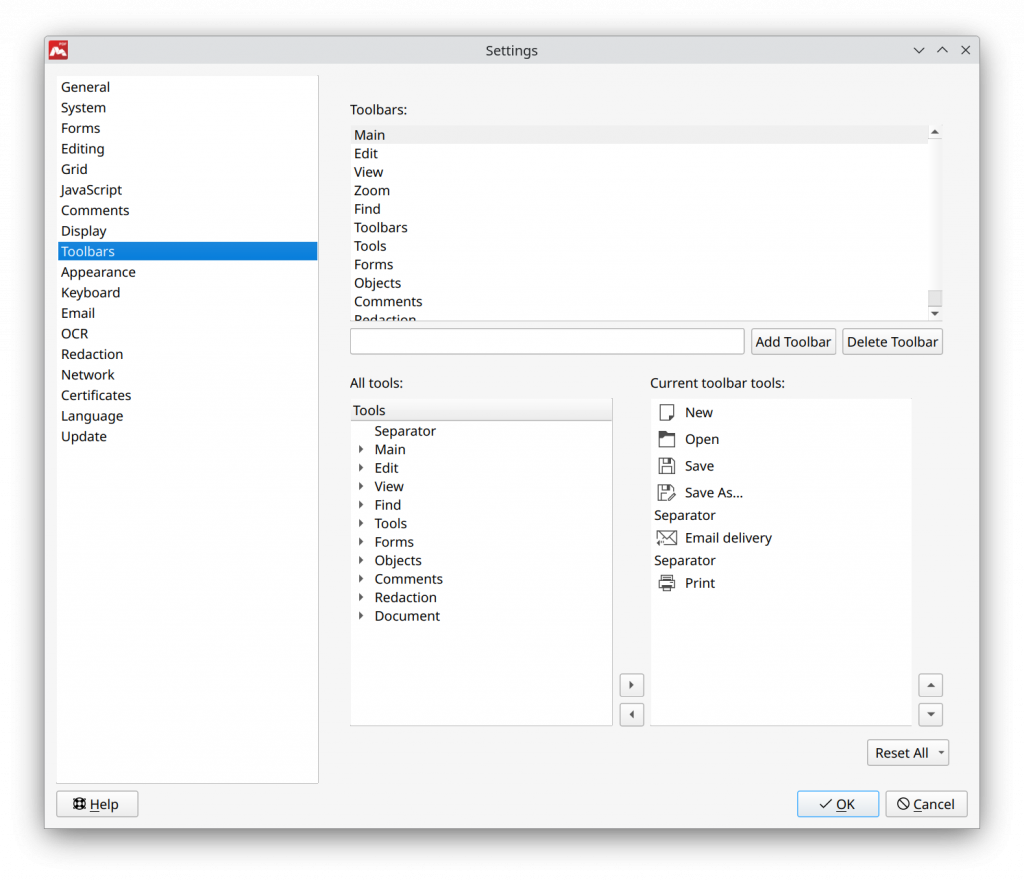
Task: Click the down arrow to move tool down
Action: click(x=930, y=714)
